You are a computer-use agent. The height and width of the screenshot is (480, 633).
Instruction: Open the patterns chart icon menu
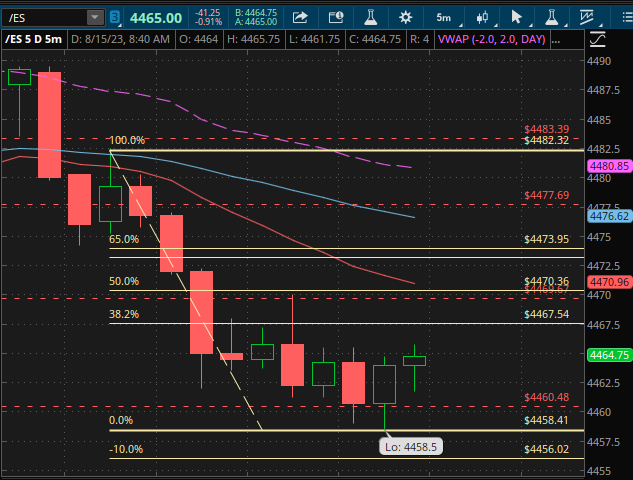tap(587, 17)
